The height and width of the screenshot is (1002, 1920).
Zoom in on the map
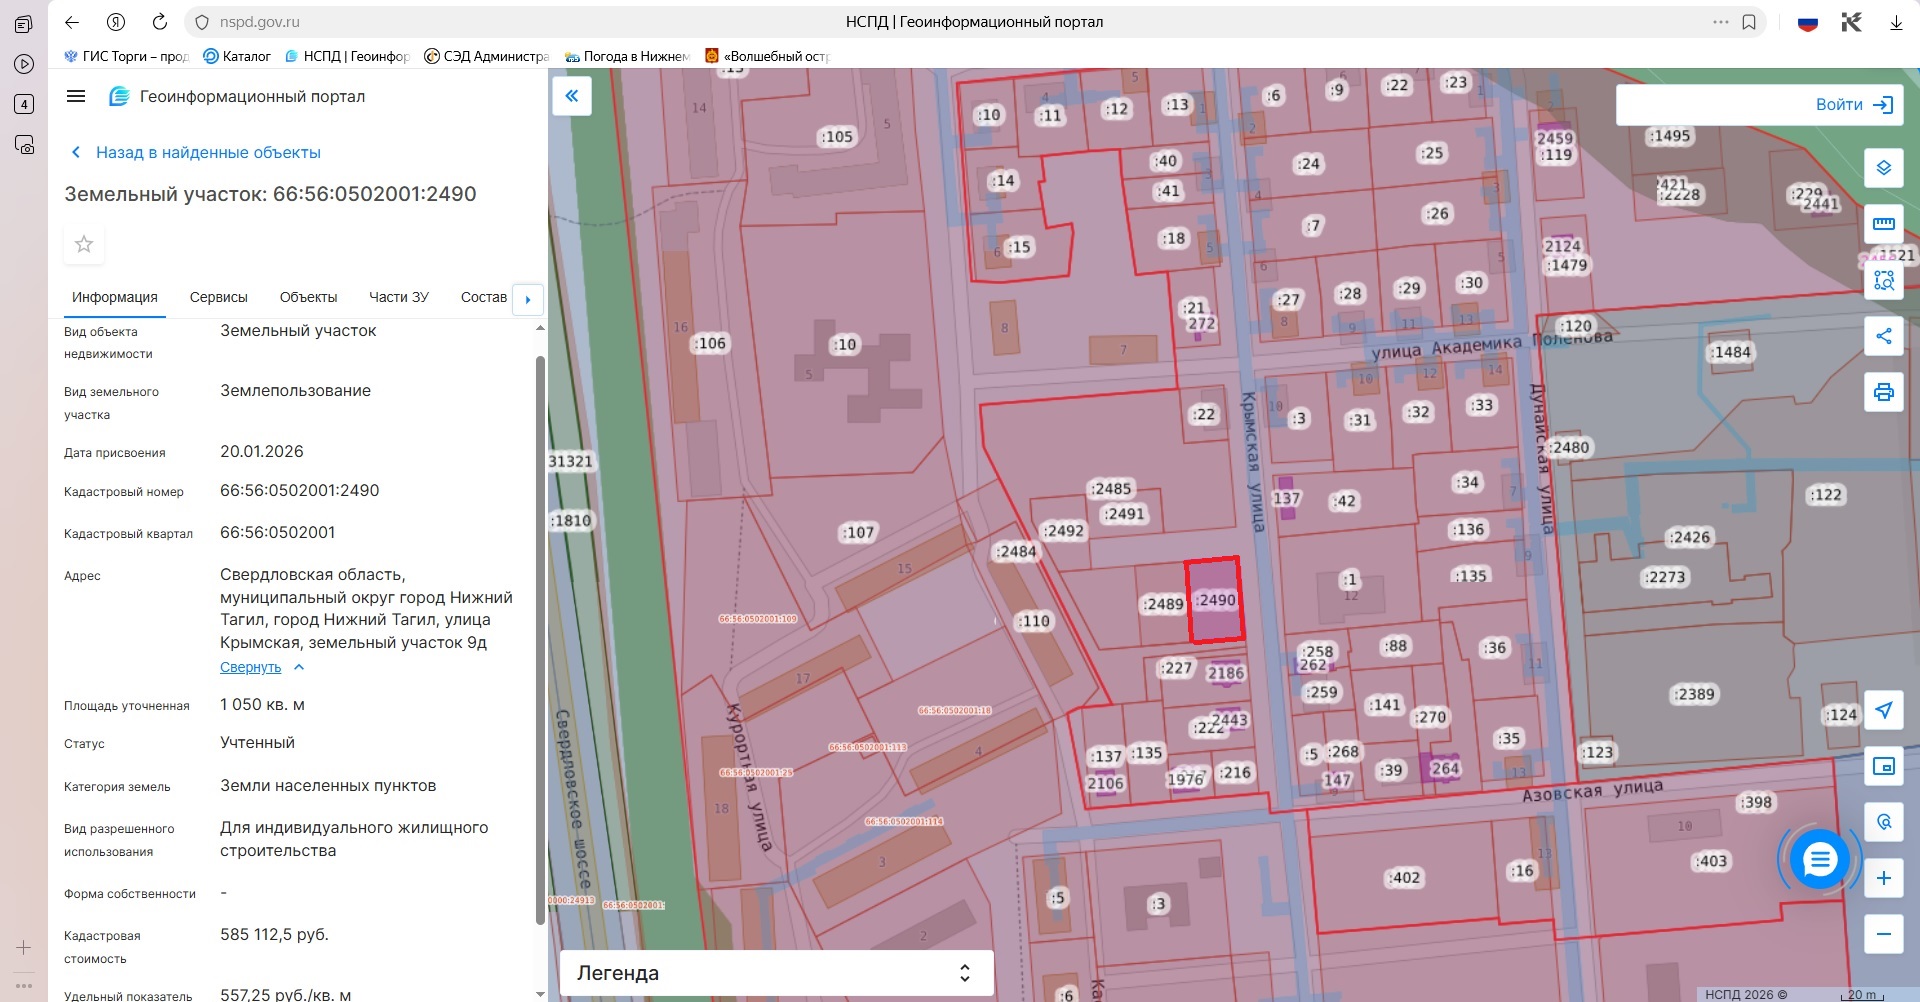point(1883,878)
